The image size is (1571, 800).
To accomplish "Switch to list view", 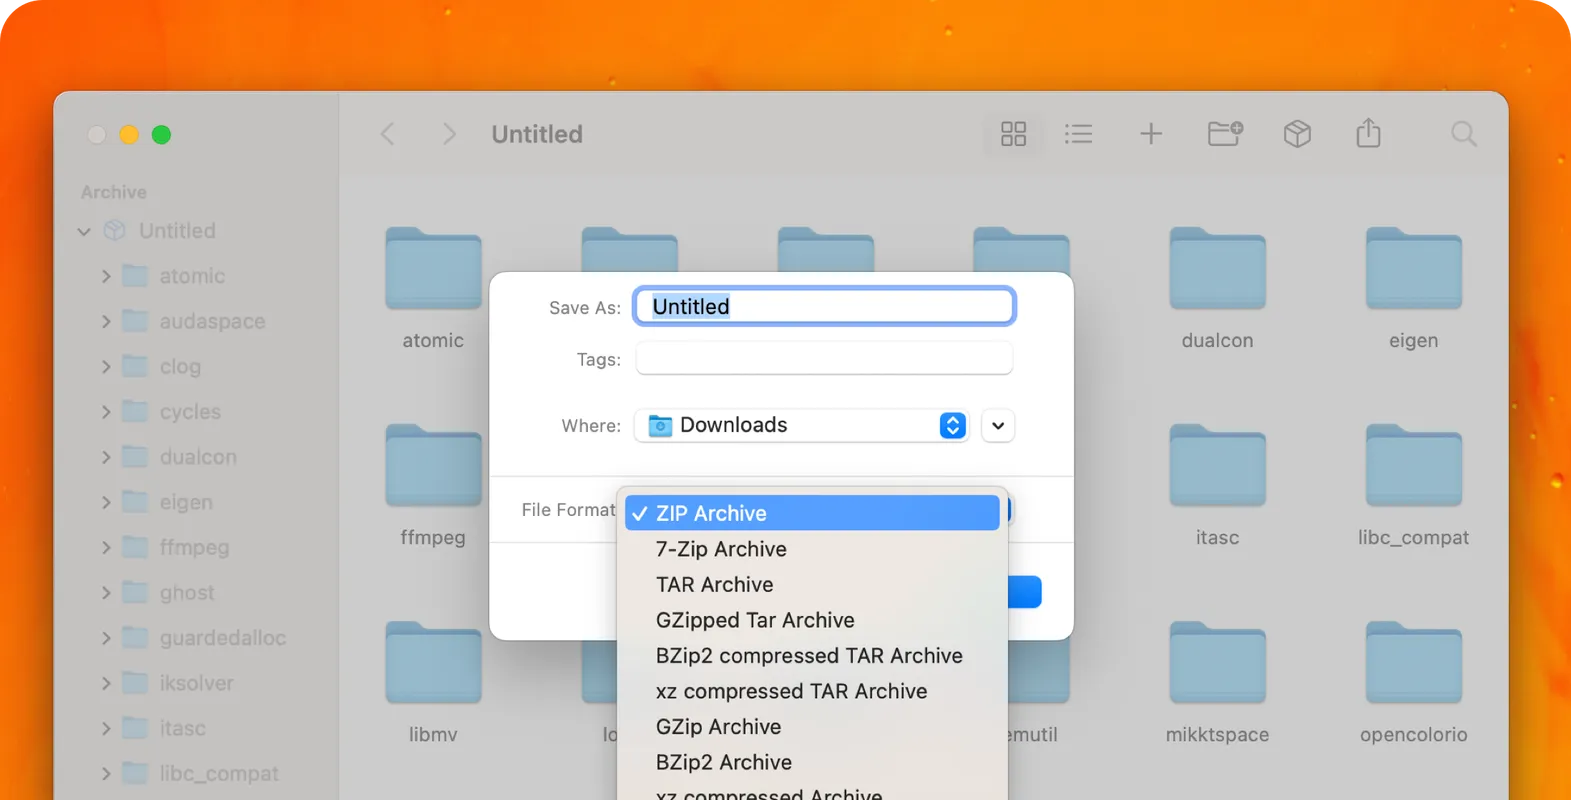I will pyautogui.click(x=1078, y=134).
